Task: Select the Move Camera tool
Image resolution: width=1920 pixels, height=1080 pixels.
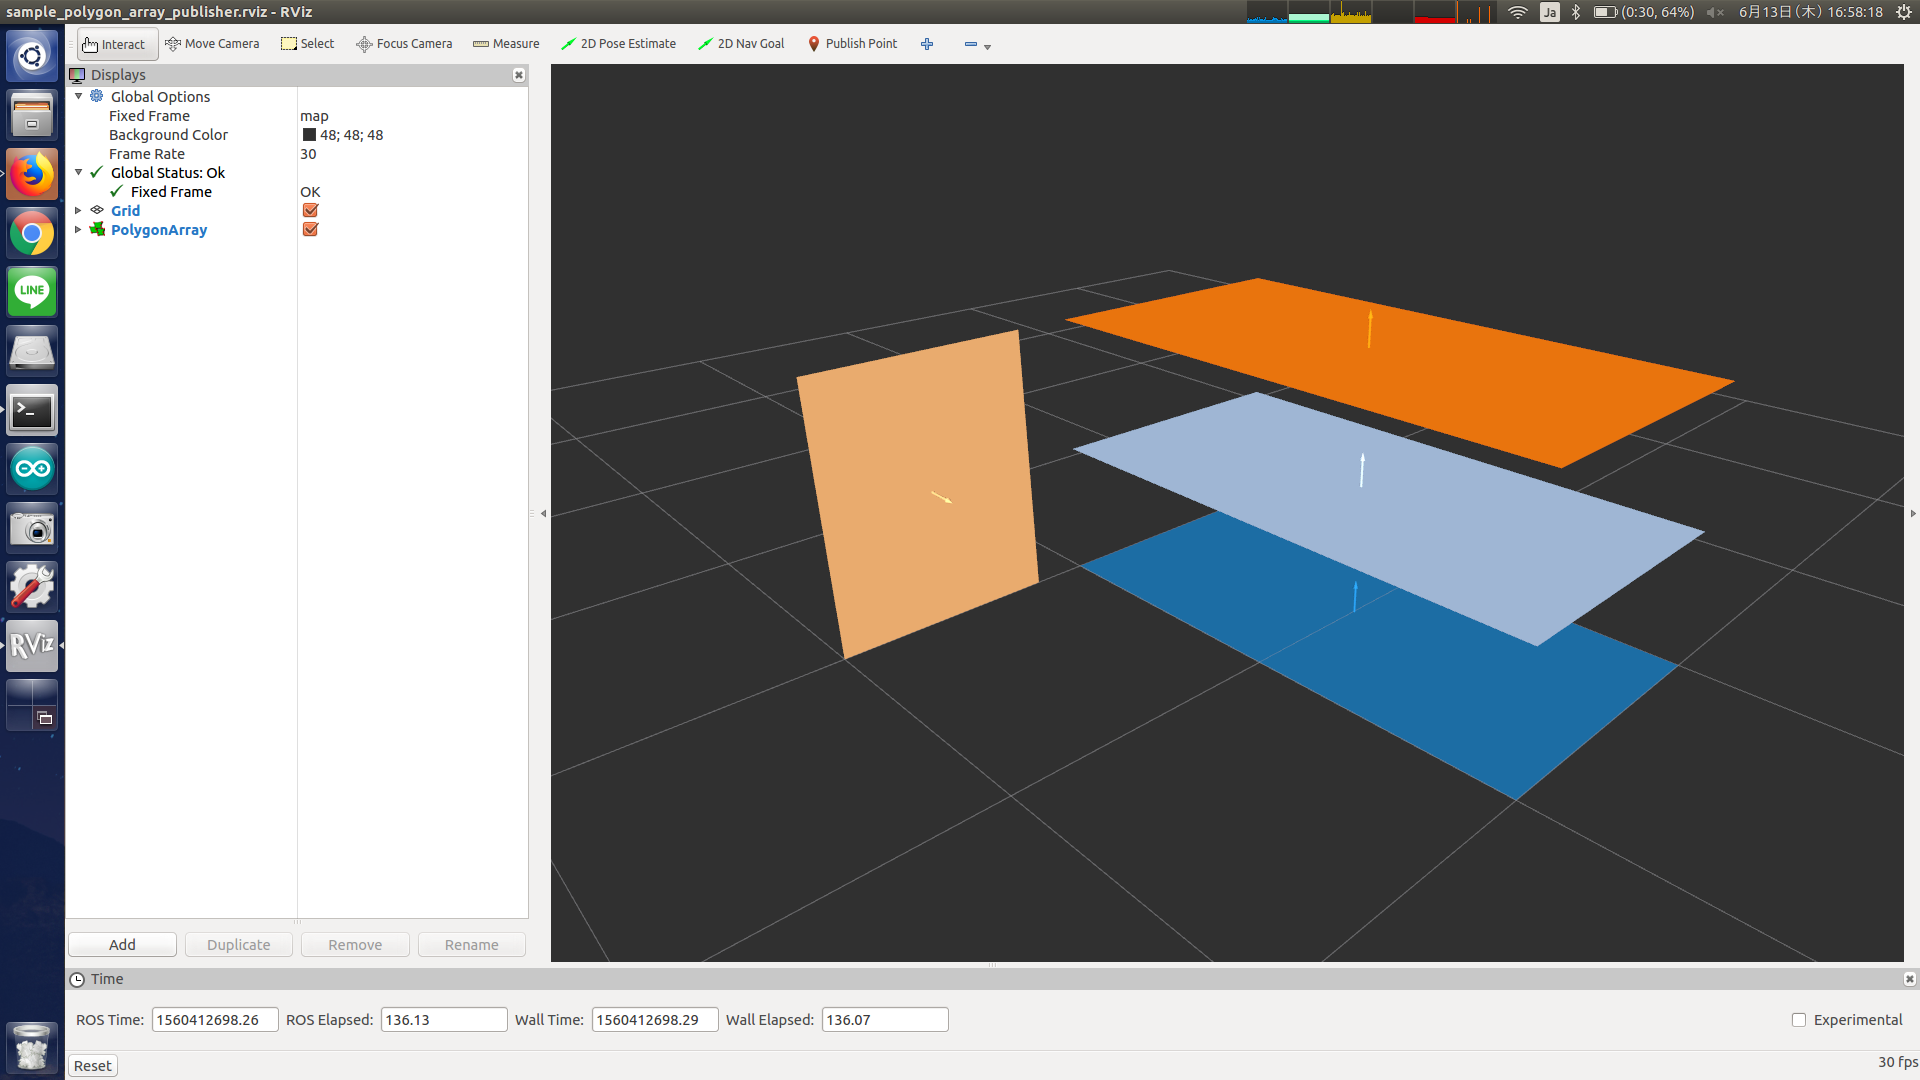Action: (x=212, y=44)
